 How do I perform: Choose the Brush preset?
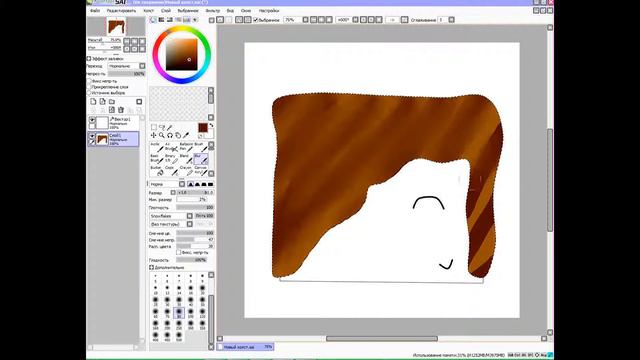point(201,147)
